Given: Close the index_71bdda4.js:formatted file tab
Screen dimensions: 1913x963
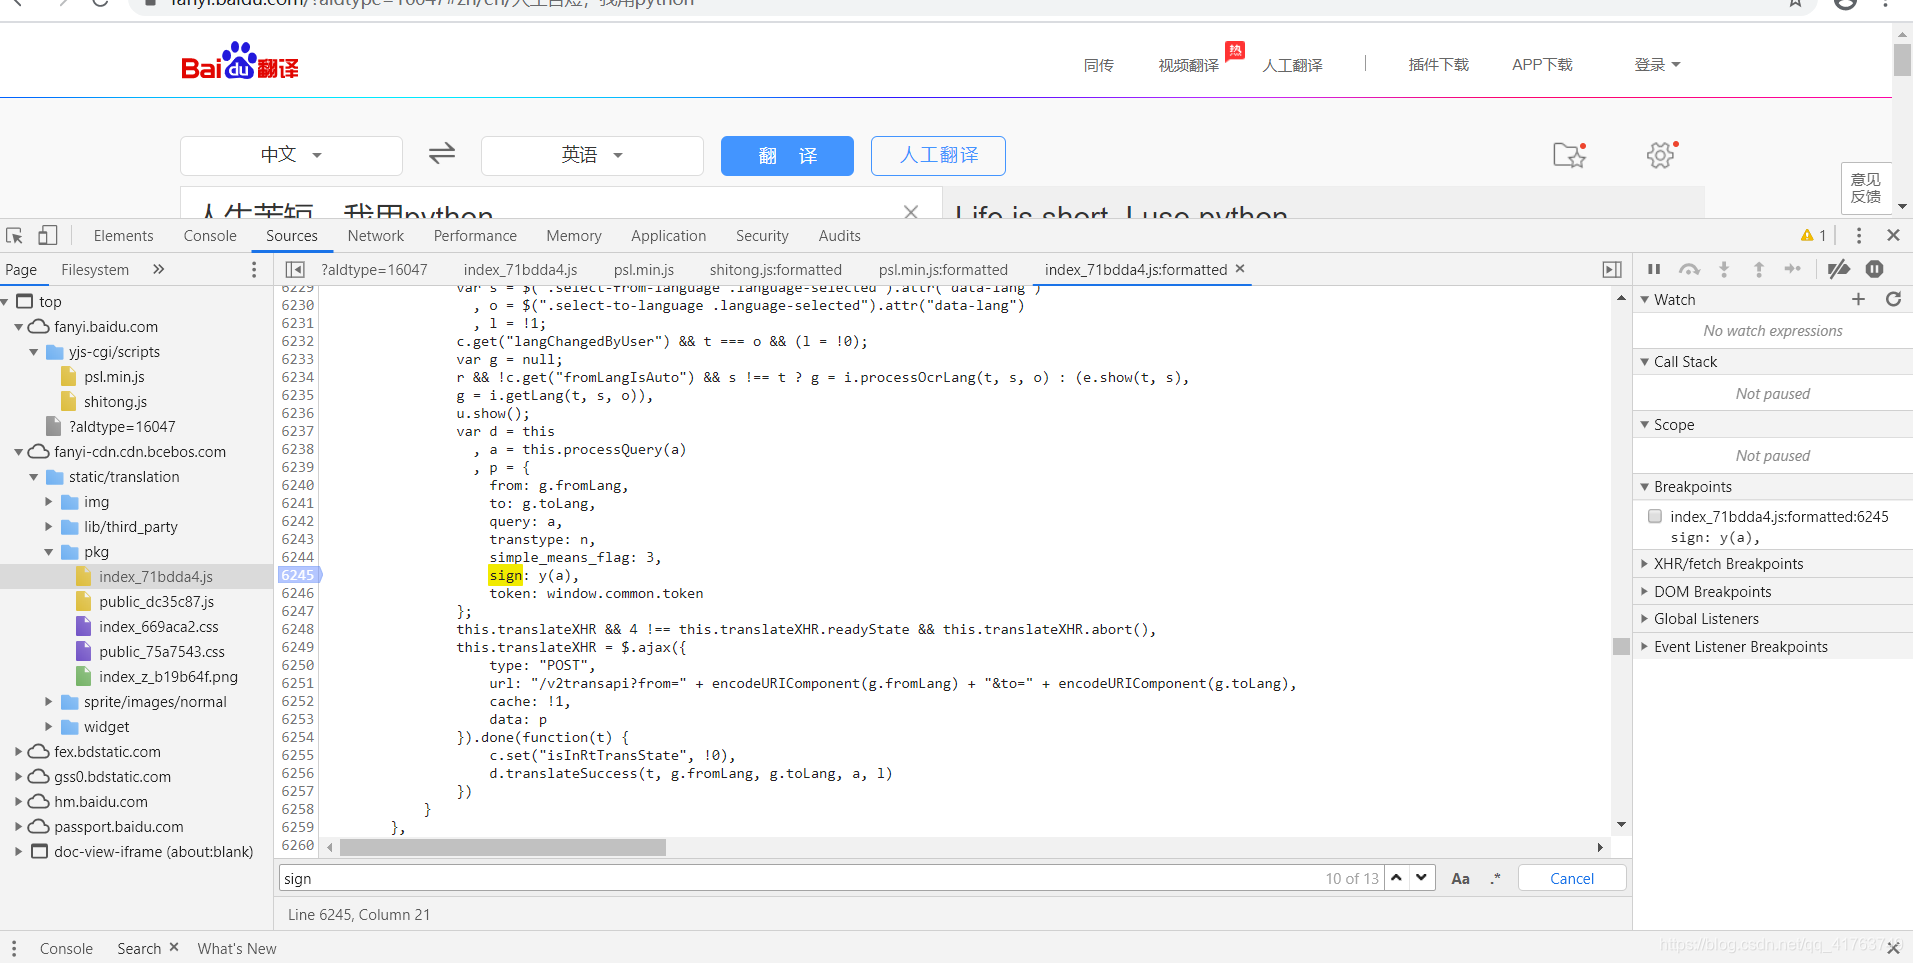Looking at the screenshot, I should 1240,269.
